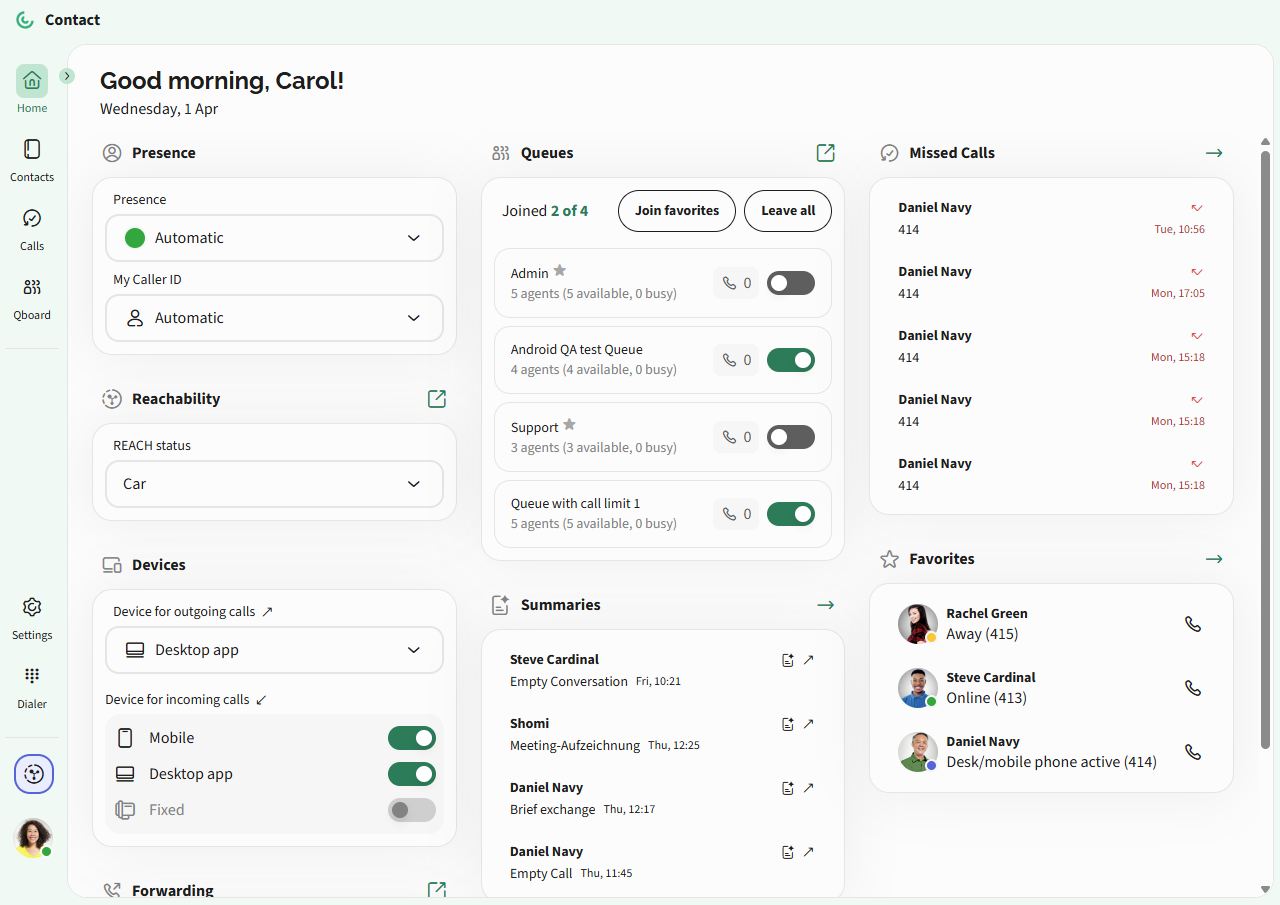Open Reachability in external view

tap(437, 399)
